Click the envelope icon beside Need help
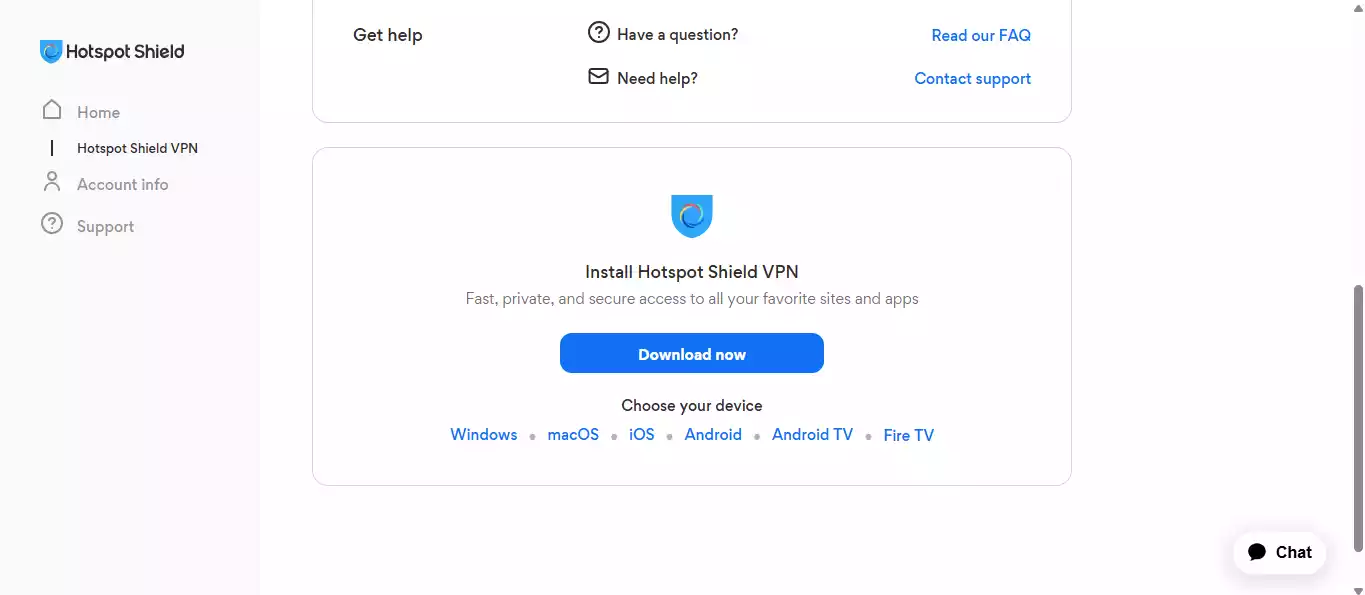Image resolution: width=1365 pixels, height=595 pixels. [598, 77]
